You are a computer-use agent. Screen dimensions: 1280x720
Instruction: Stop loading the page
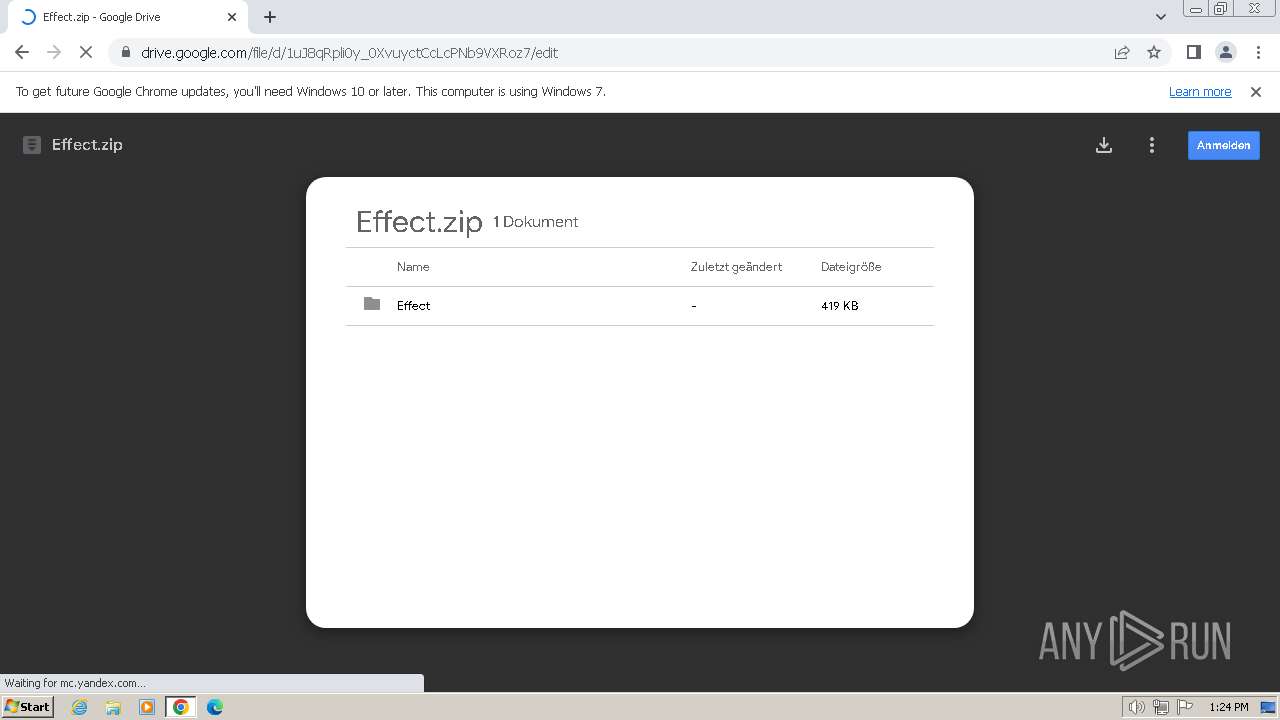click(x=86, y=53)
